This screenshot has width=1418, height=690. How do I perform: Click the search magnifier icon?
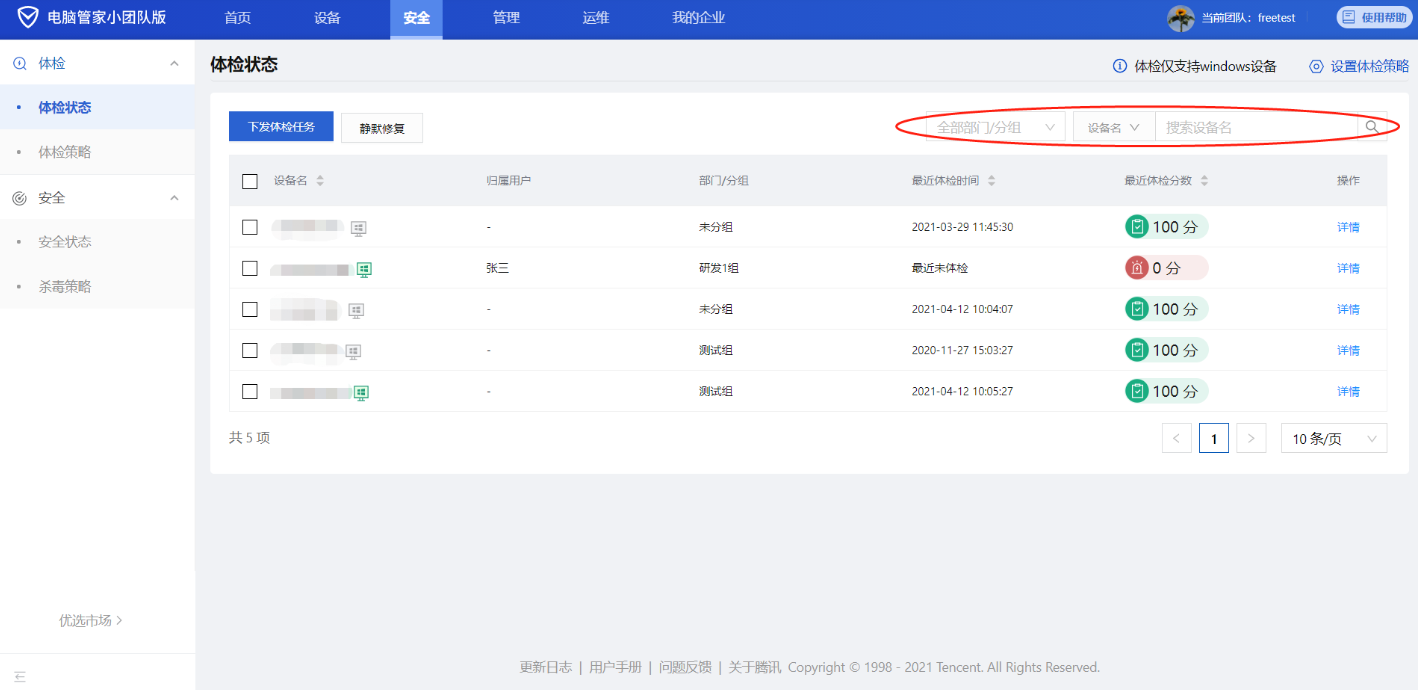(x=1372, y=127)
